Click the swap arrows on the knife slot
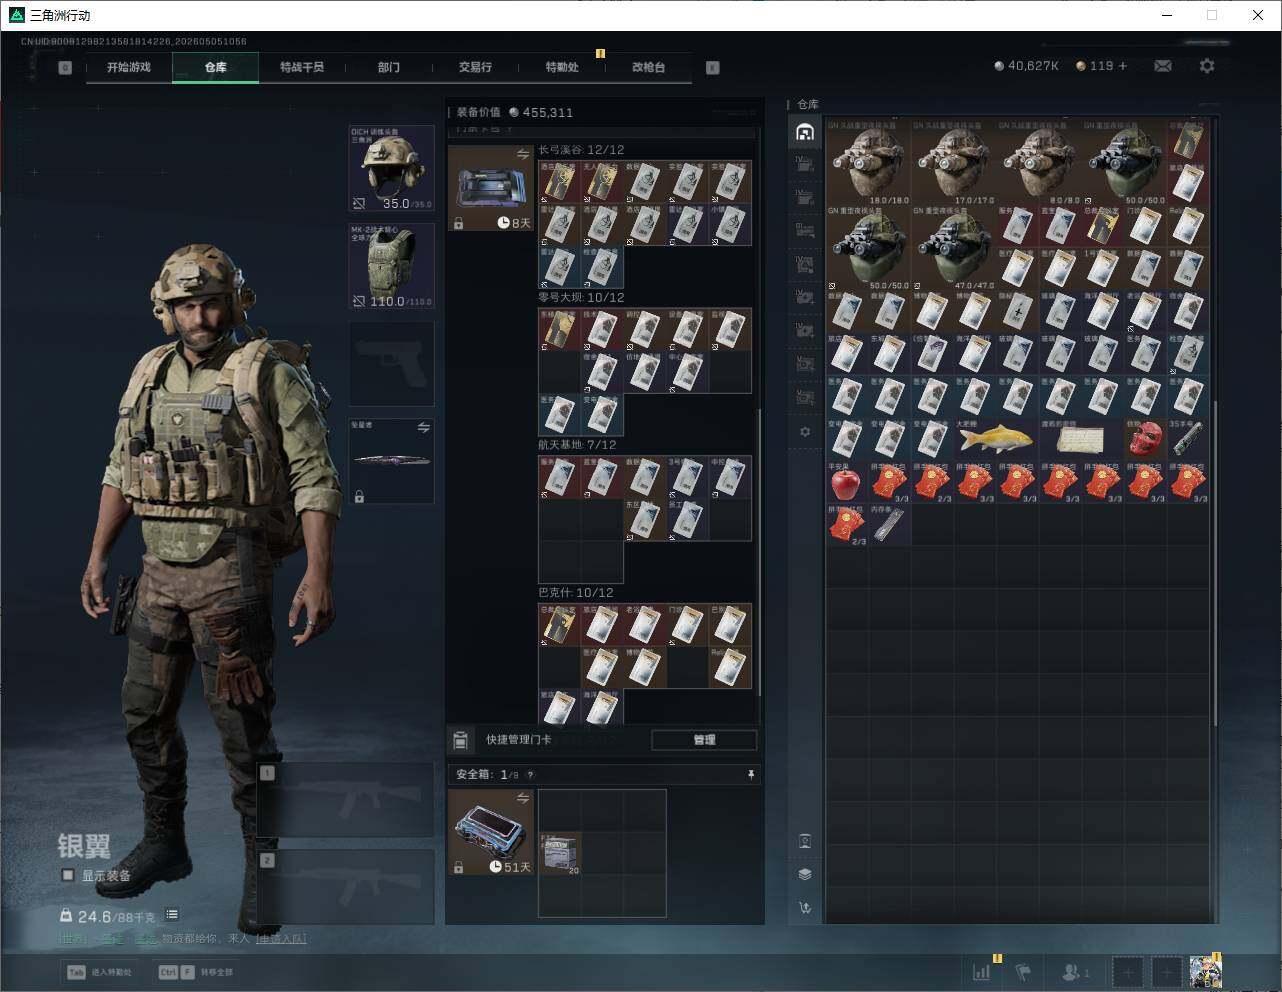Viewport: 1282px width, 992px height. click(x=423, y=427)
